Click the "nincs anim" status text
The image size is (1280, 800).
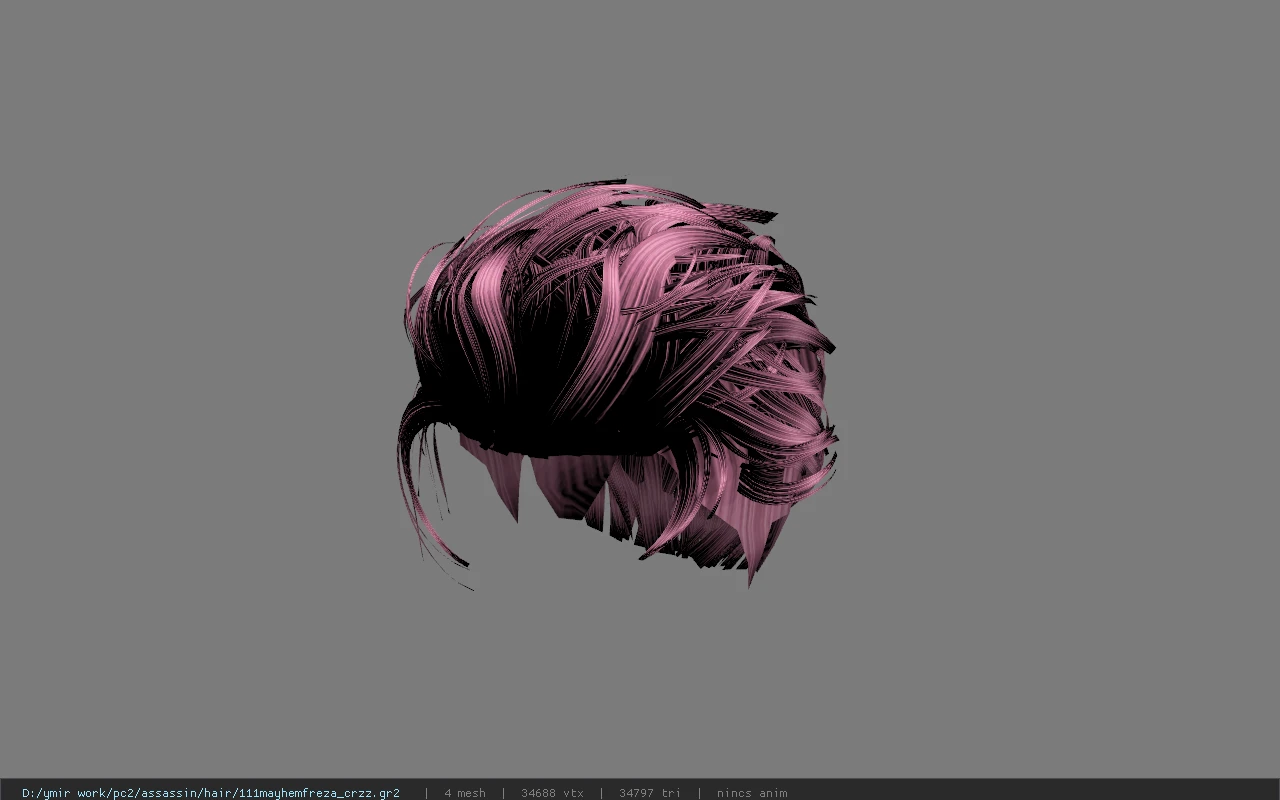[x=752, y=793]
